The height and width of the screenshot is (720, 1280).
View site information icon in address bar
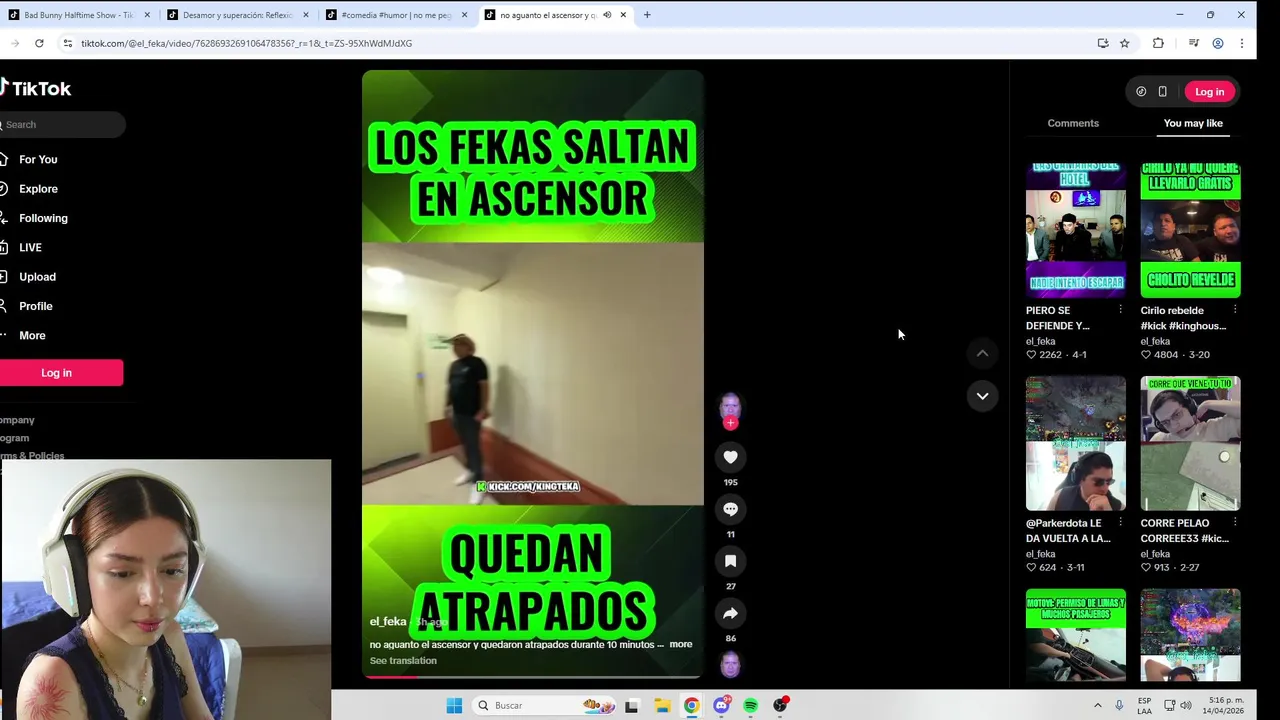pos(67,43)
